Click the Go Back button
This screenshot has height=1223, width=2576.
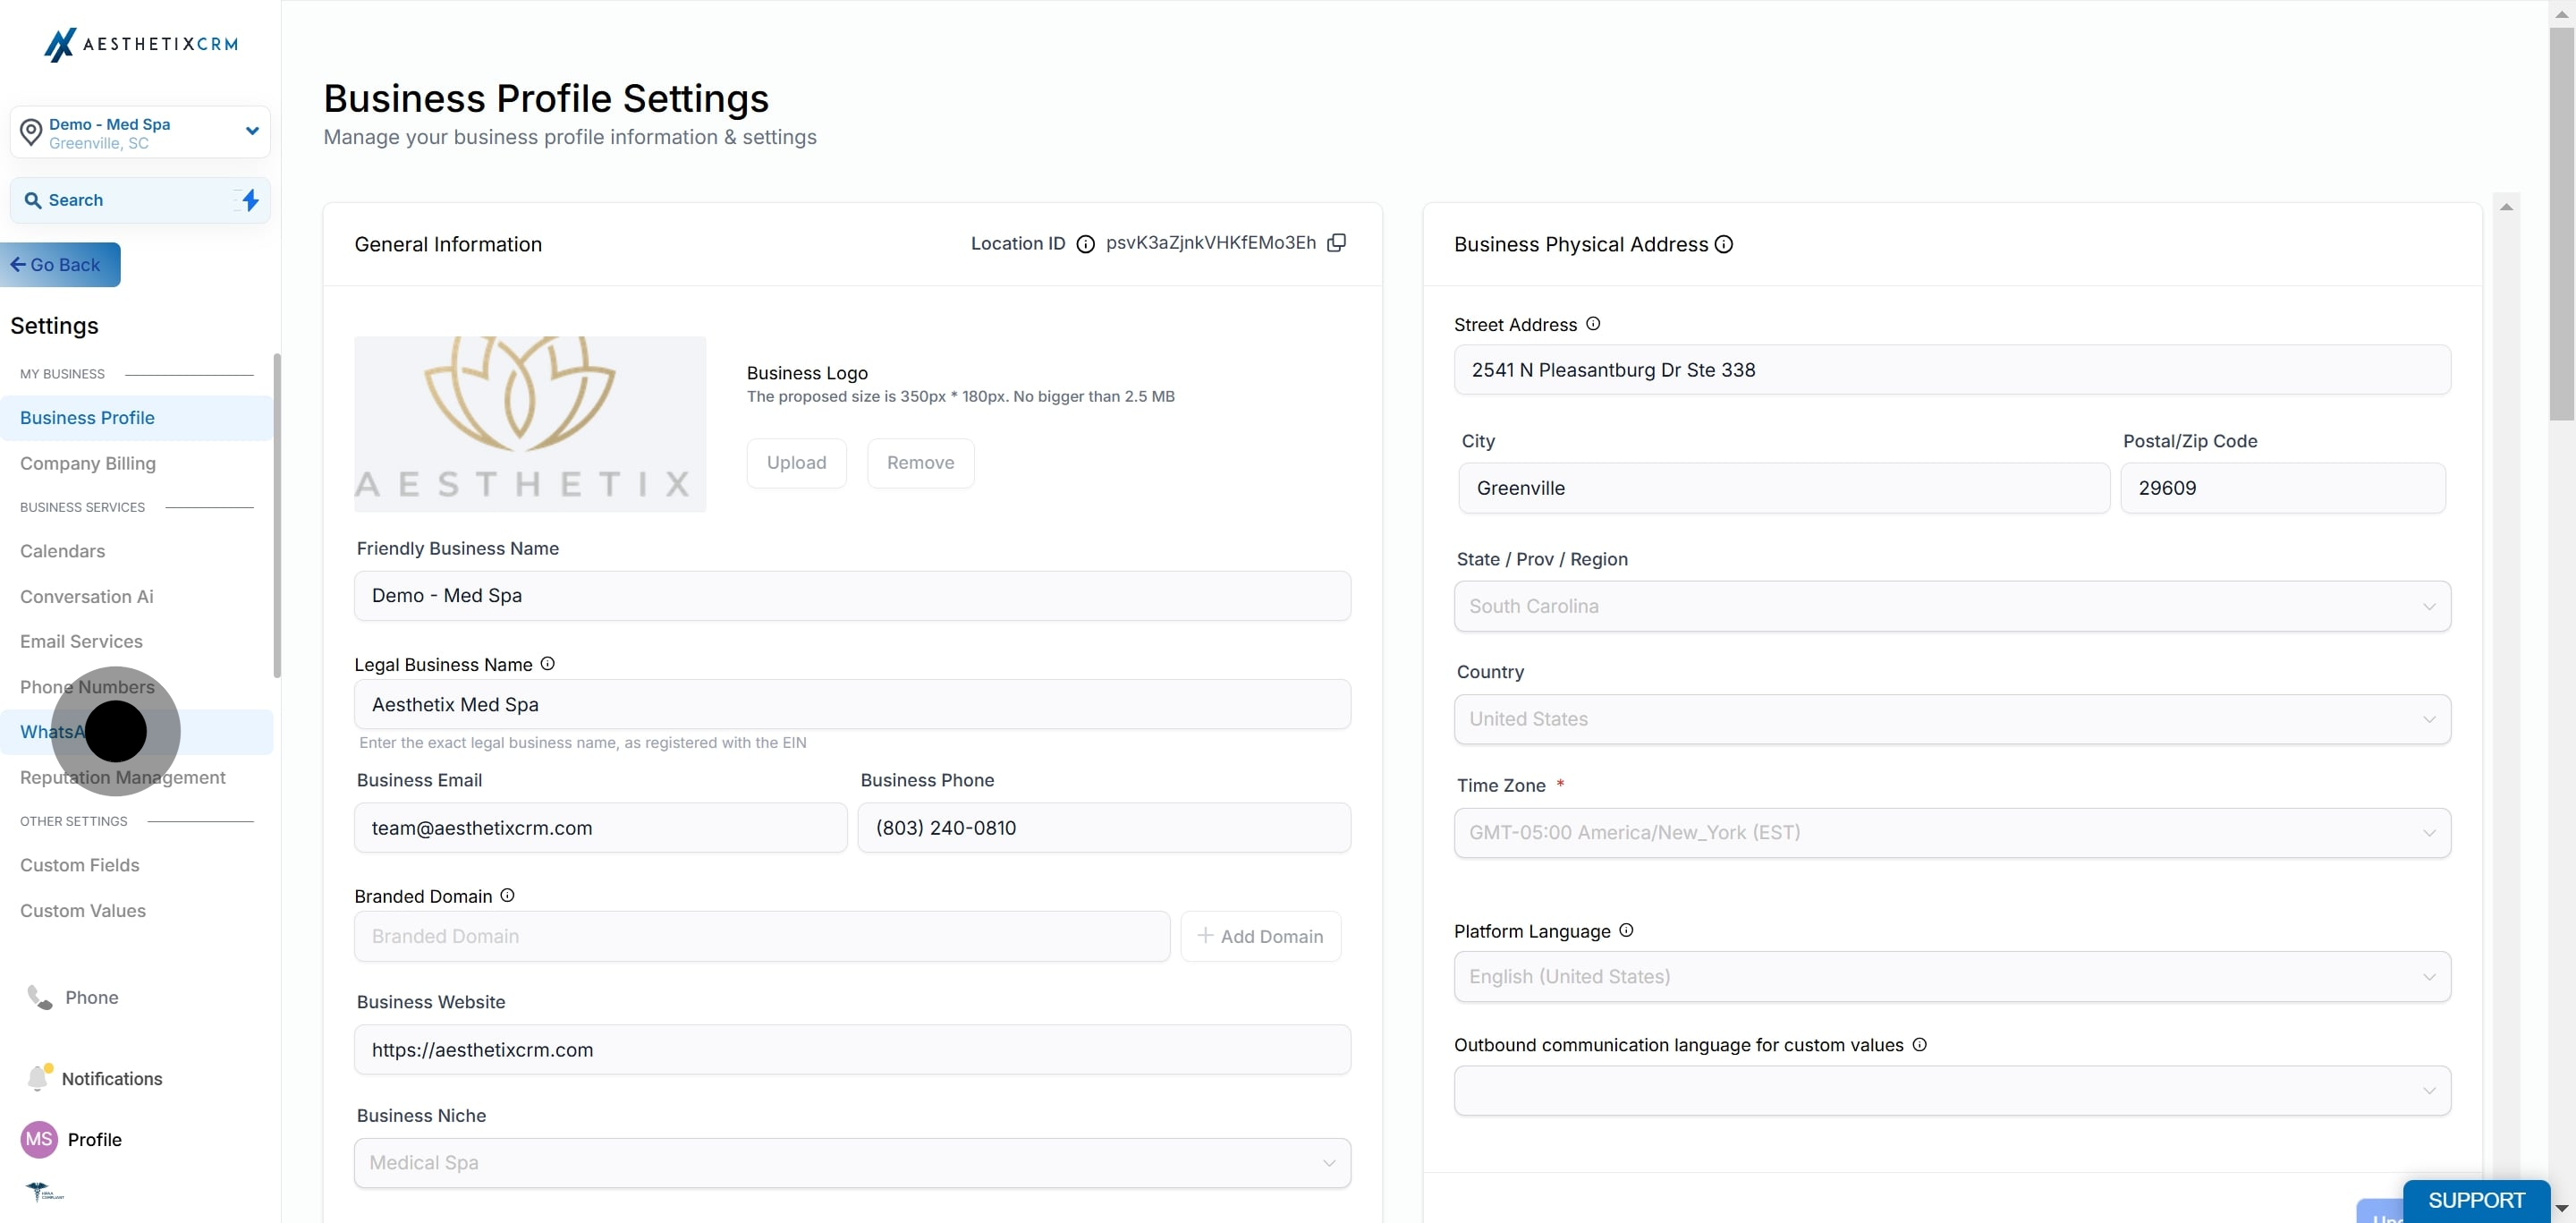point(60,265)
